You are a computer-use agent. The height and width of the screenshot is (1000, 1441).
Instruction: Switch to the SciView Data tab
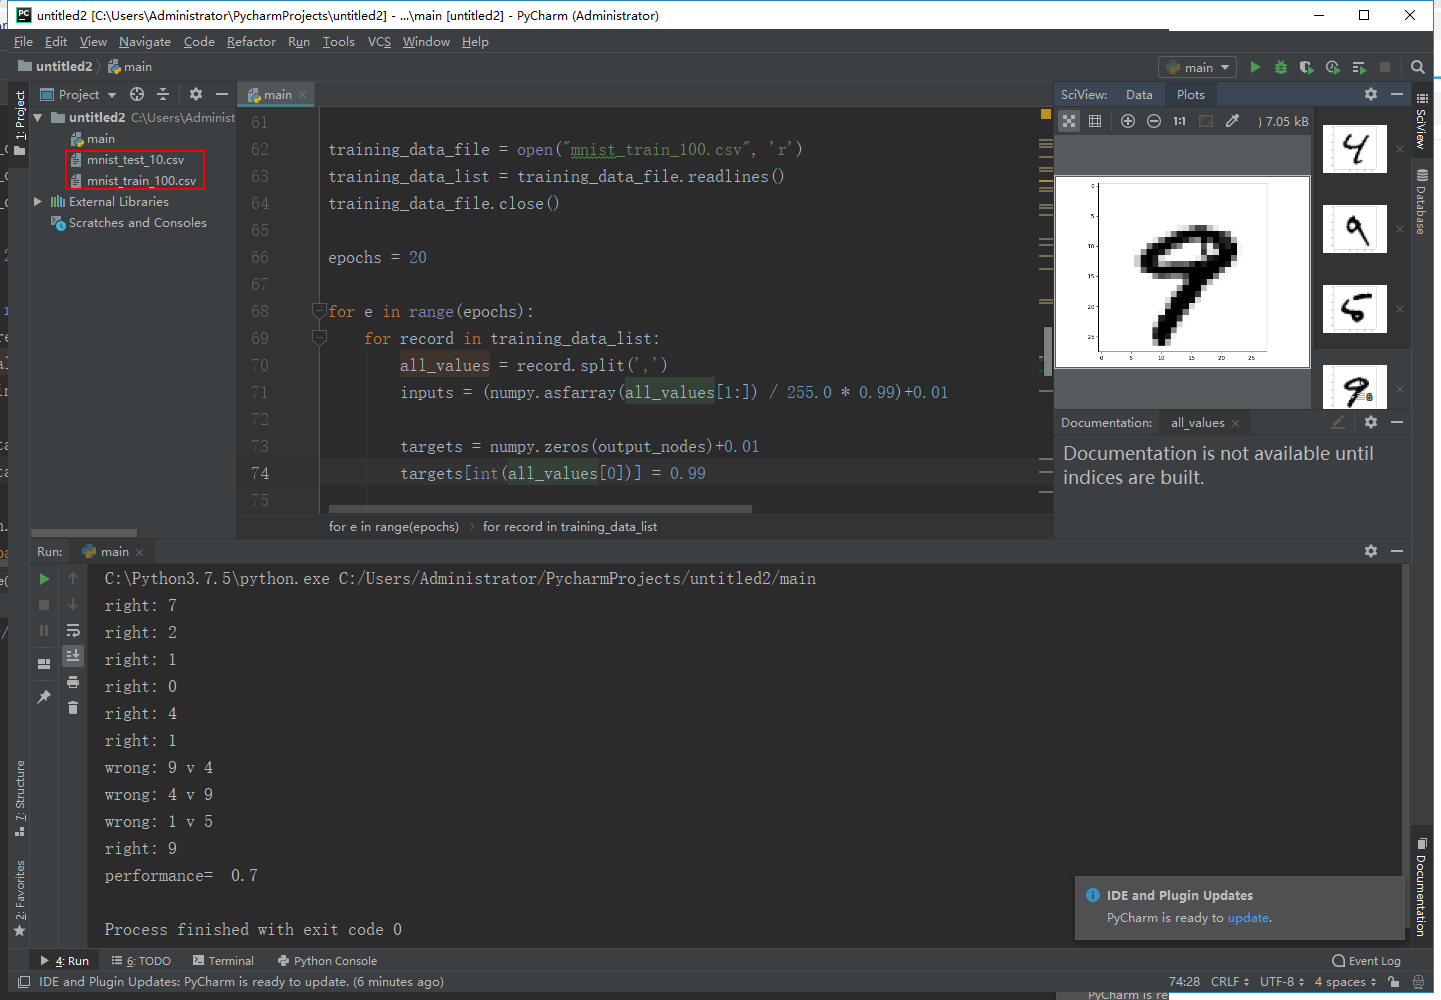(1139, 94)
